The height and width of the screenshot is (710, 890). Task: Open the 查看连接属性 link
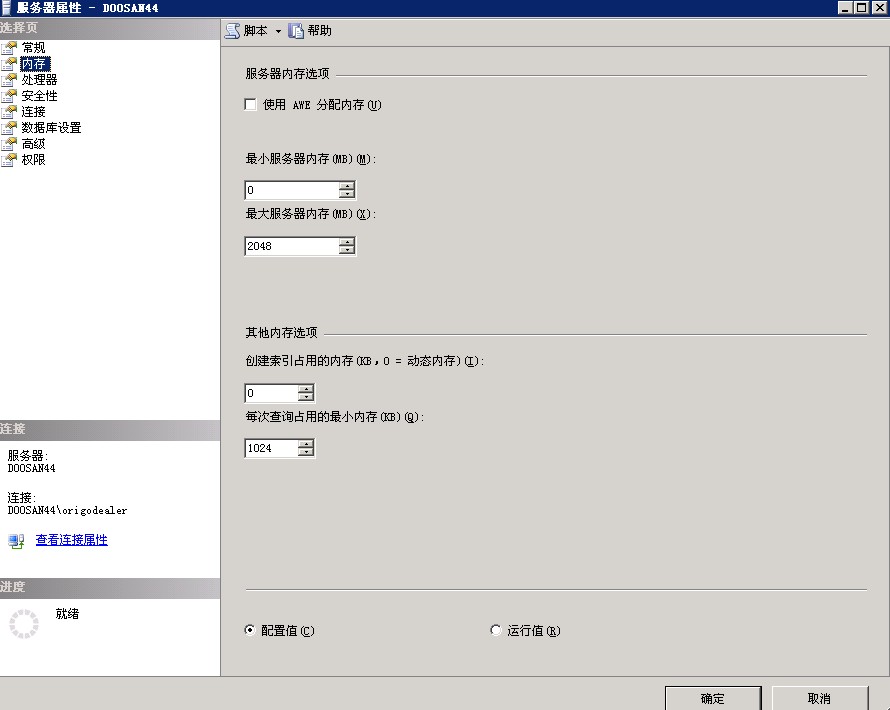coord(72,540)
